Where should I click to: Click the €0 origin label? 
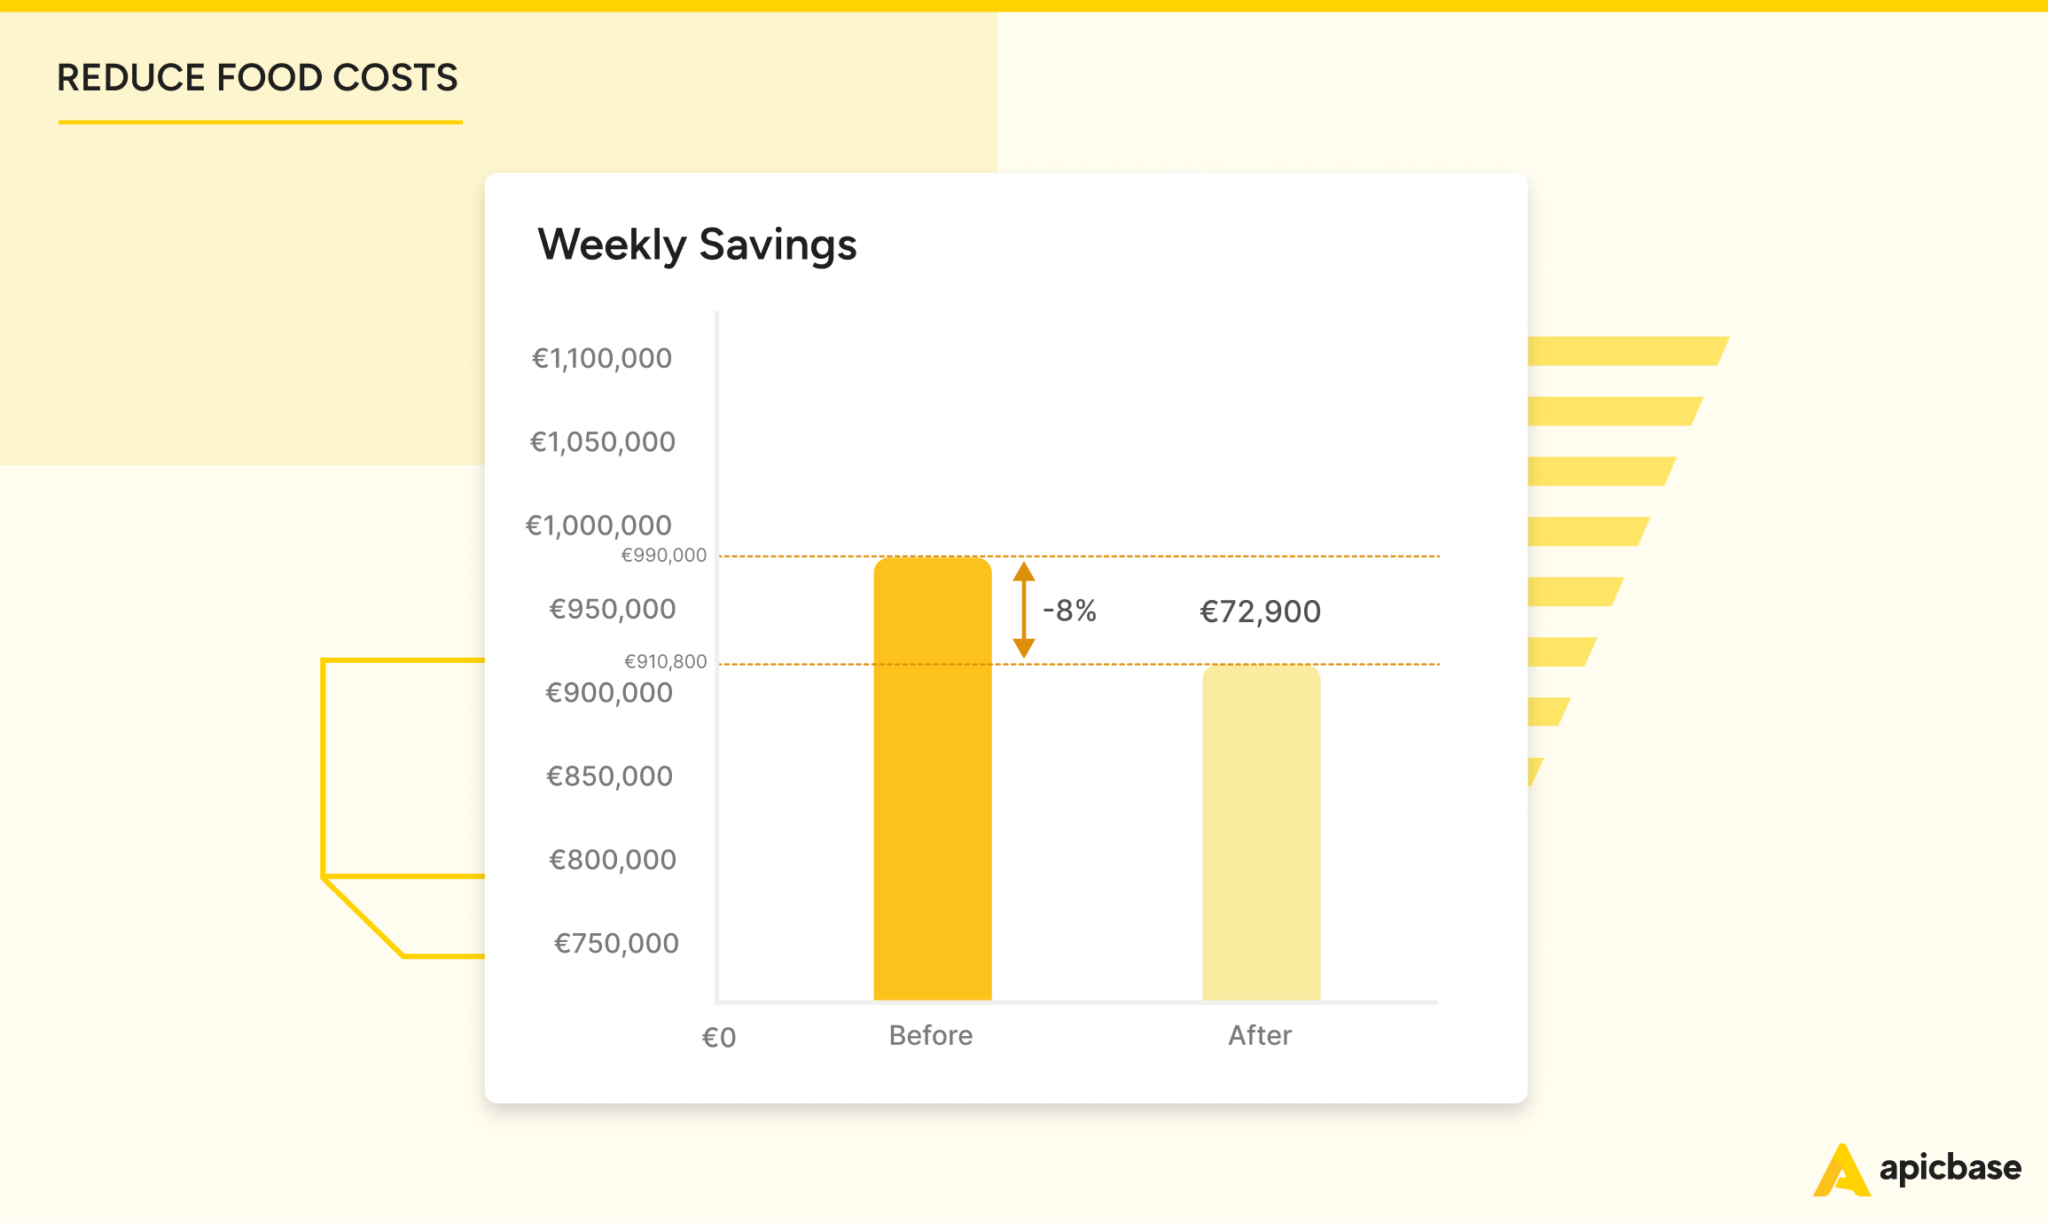[x=719, y=1038]
